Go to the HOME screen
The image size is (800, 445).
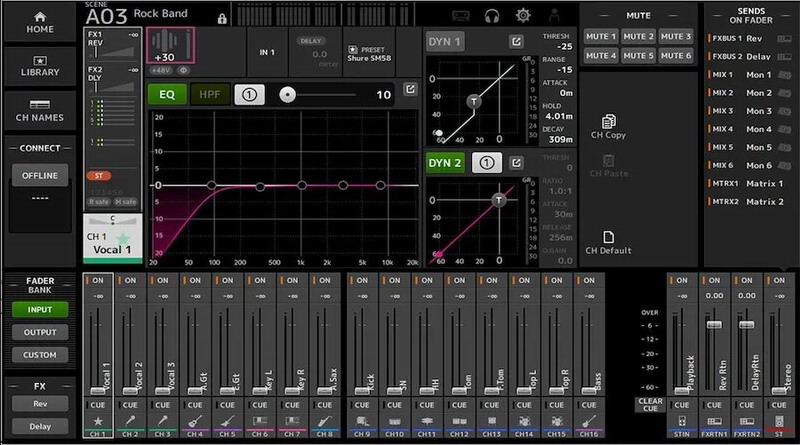click(x=40, y=22)
